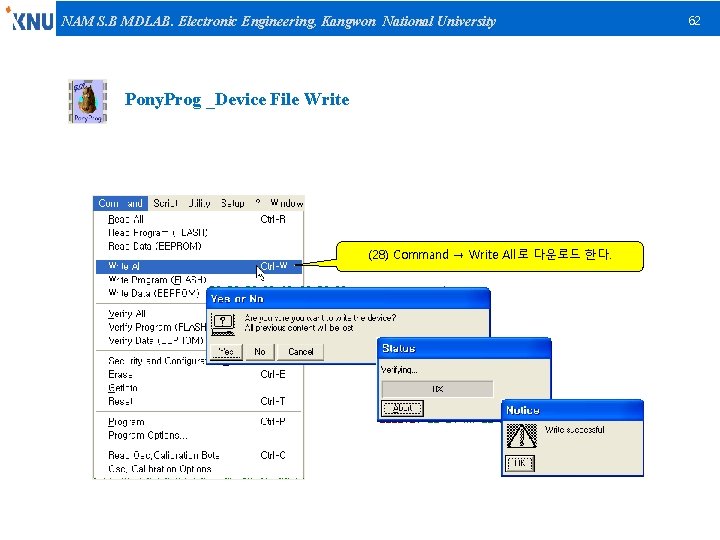Viewport: 720px width, 540px height.
Task: Choose Read Data (EEPROM) entry
Action: tap(198, 246)
